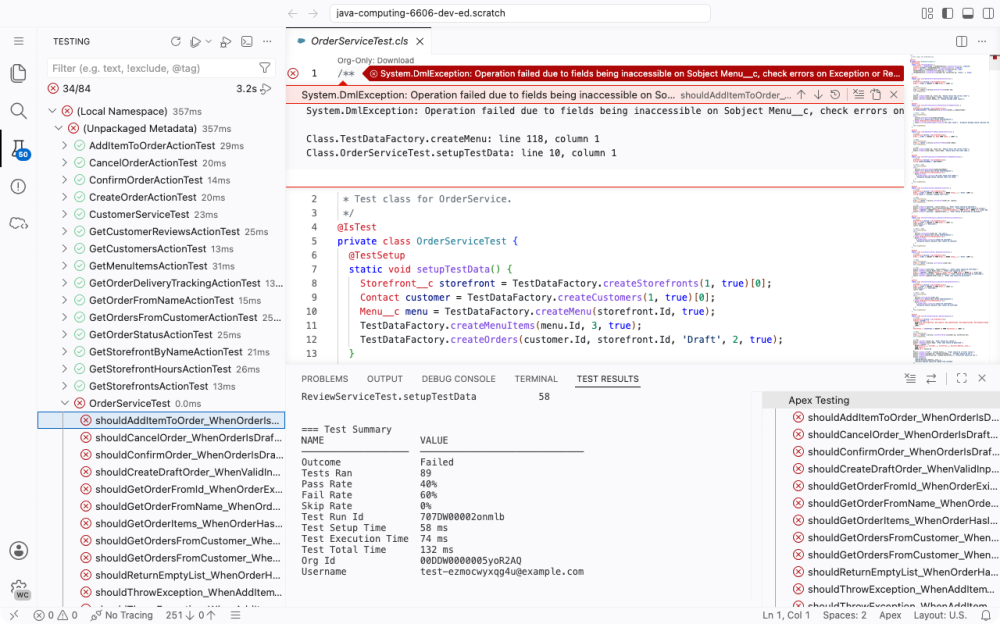This screenshot has height=624, width=1000.
Task: Open the Salesforce cloud icon in activity bar
Action: click(18, 223)
